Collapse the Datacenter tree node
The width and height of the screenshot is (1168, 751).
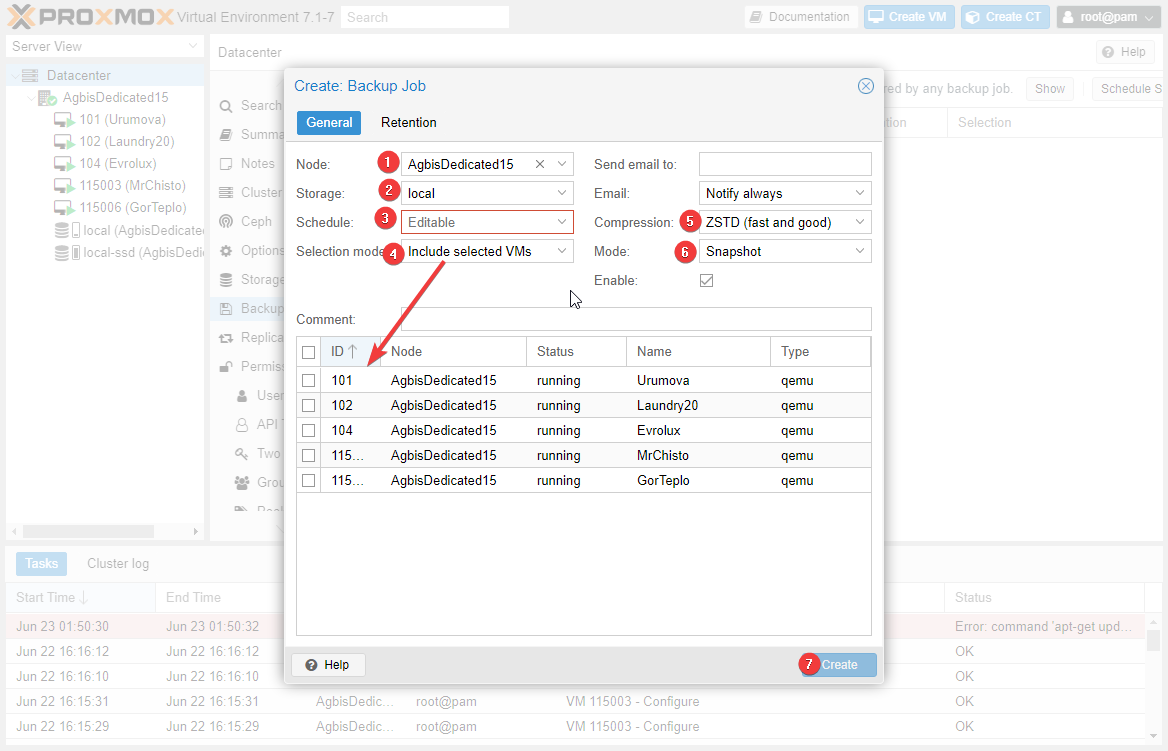pos(15,76)
